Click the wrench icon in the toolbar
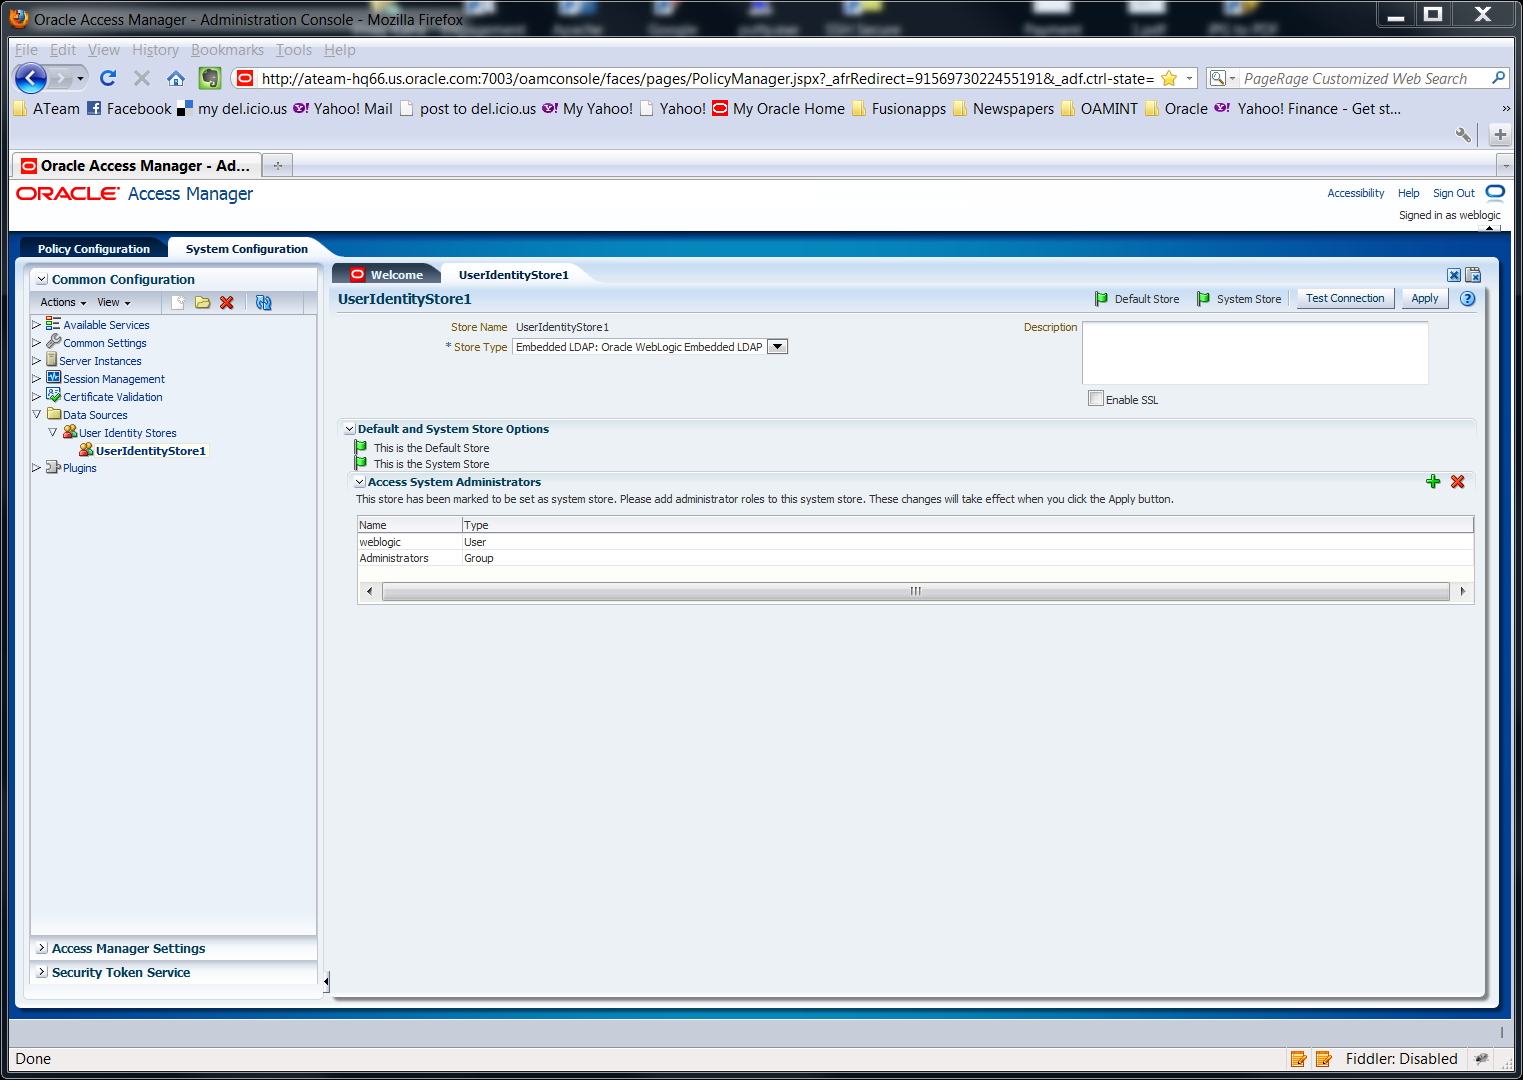 [x=1463, y=134]
